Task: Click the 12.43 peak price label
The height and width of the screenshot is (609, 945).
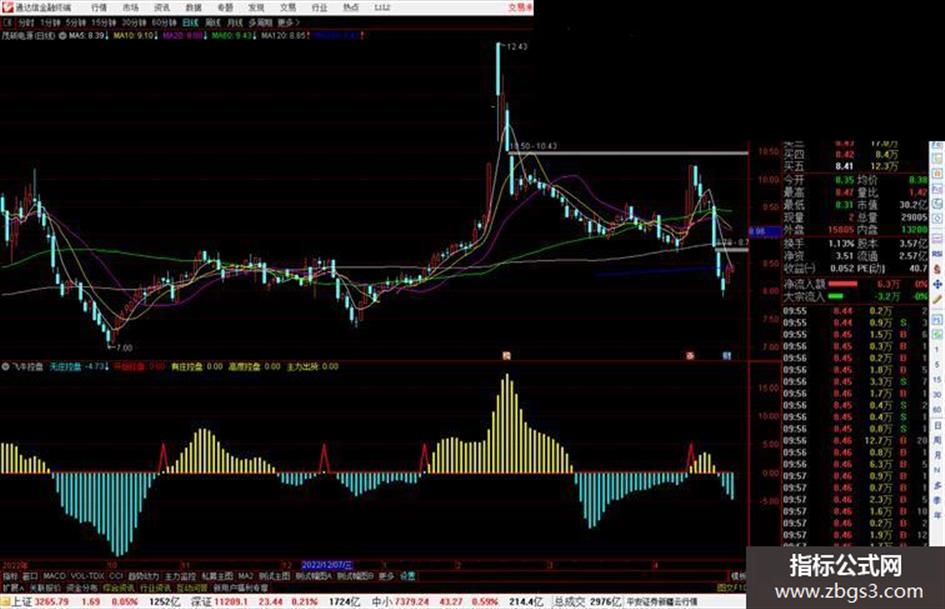Action: point(517,46)
